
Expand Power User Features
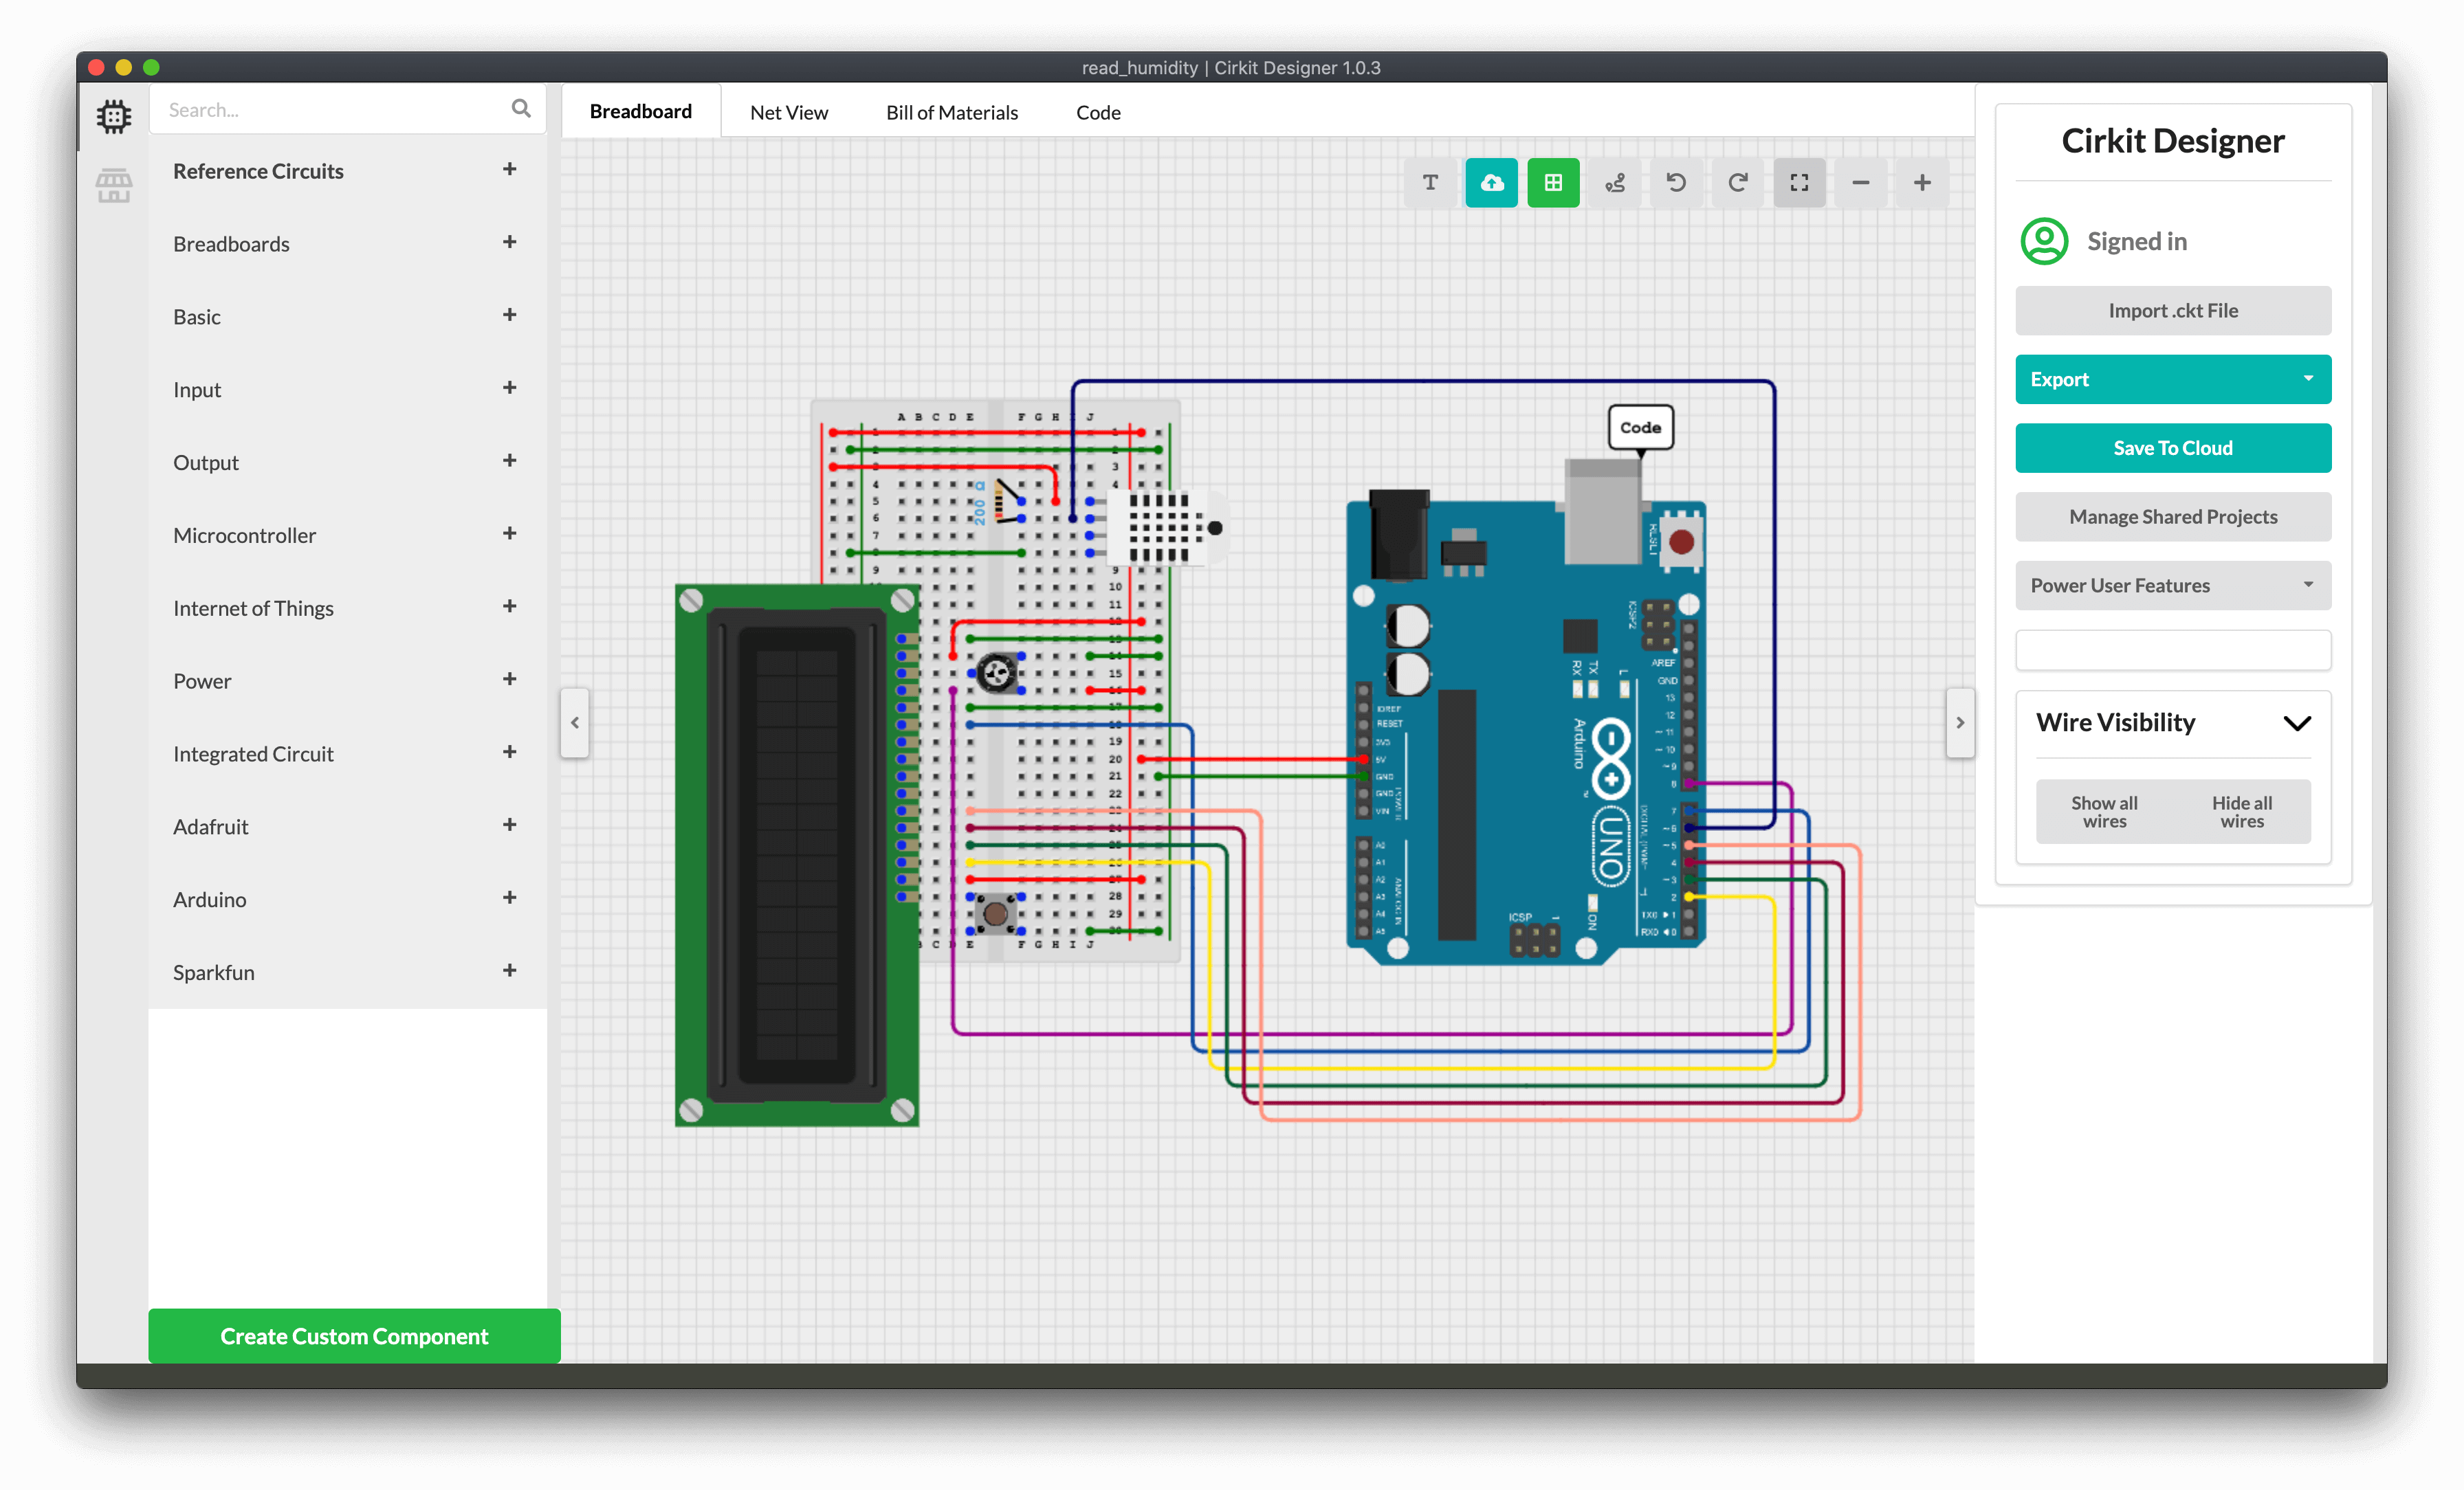2308,585
